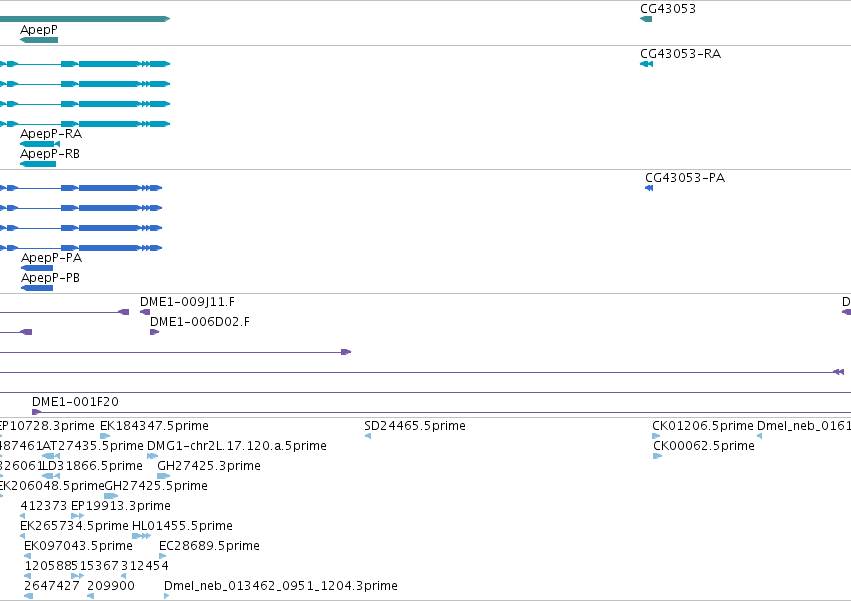Image resolution: width=851 pixels, height=601 pixels.
Task: Select the arrow under 2647427
Action: point(29,596)
